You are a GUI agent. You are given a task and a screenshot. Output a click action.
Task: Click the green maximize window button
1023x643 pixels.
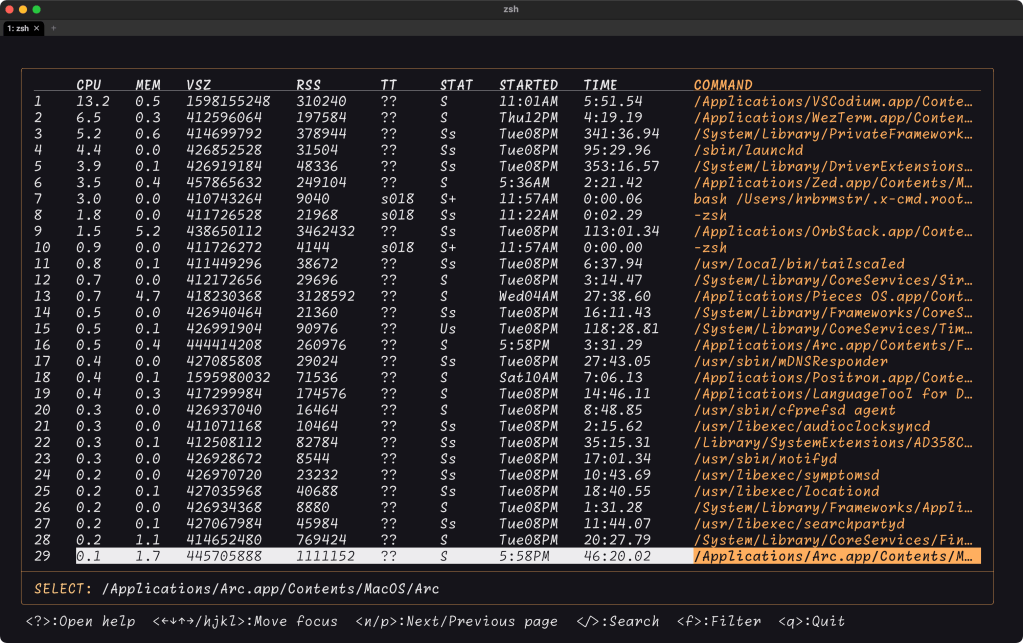[x=37, y=9]
